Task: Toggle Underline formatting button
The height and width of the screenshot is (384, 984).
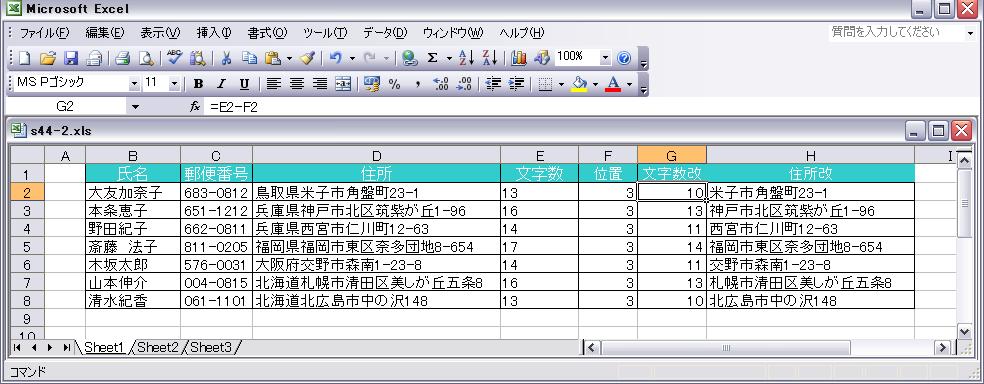Action: [x=244, y=83]
